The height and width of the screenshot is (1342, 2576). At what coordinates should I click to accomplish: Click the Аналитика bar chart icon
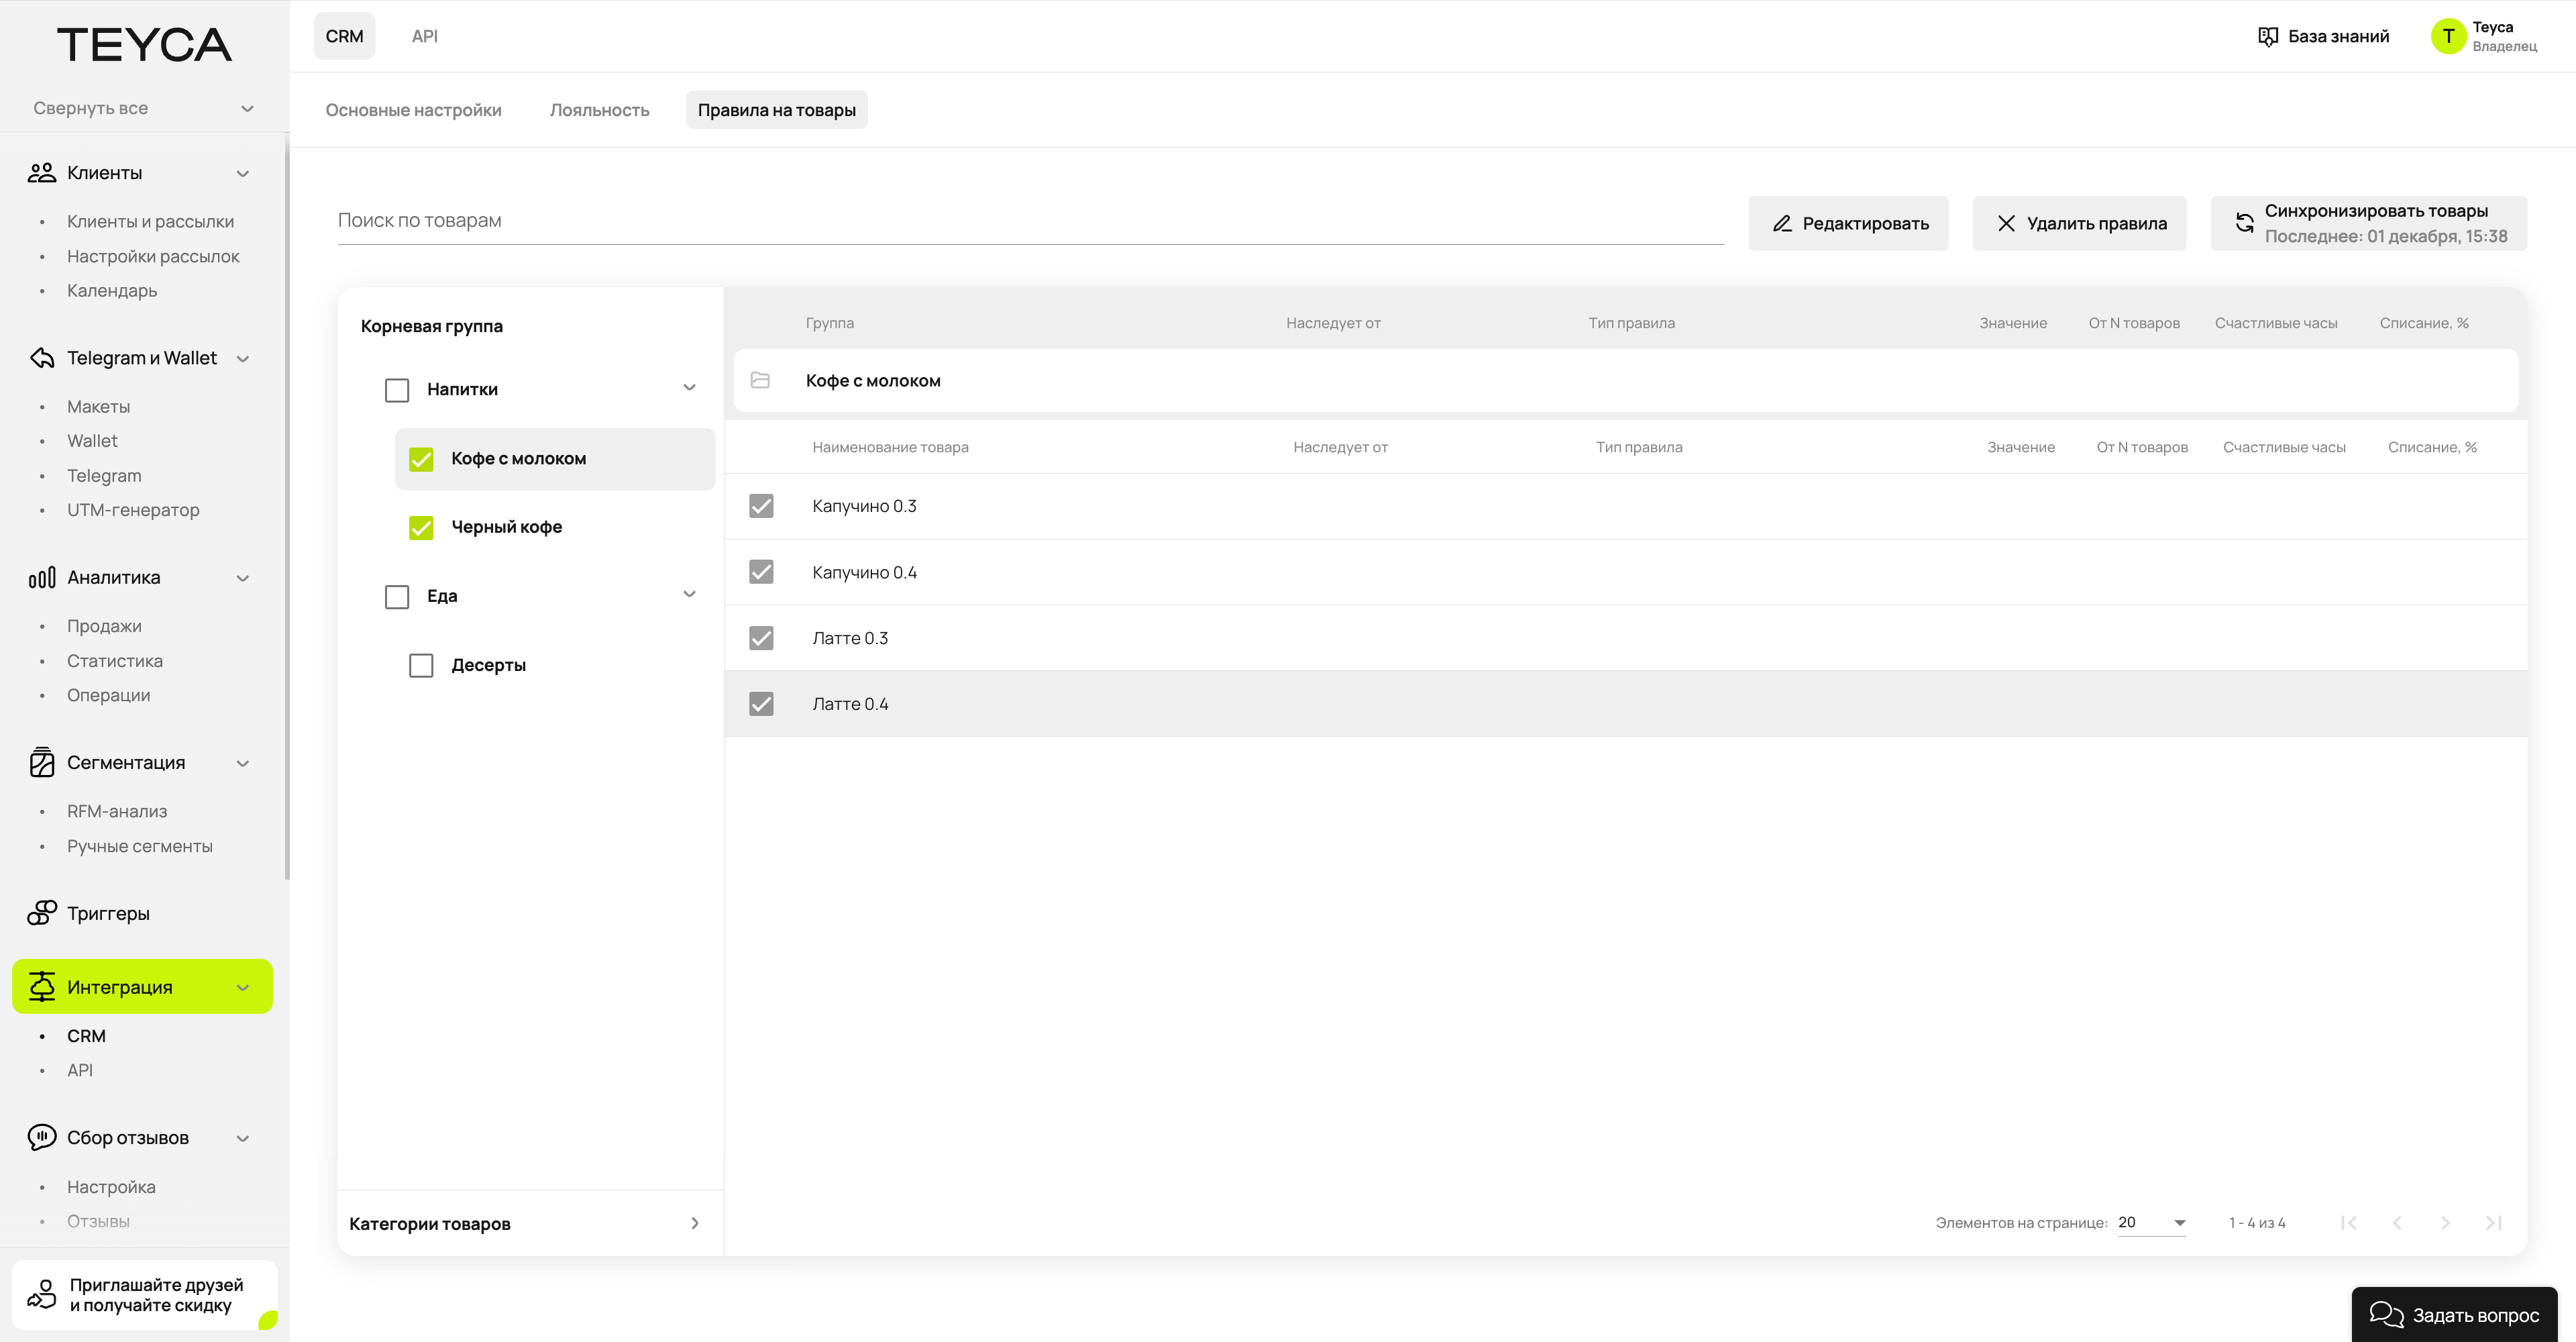[41, 578]
